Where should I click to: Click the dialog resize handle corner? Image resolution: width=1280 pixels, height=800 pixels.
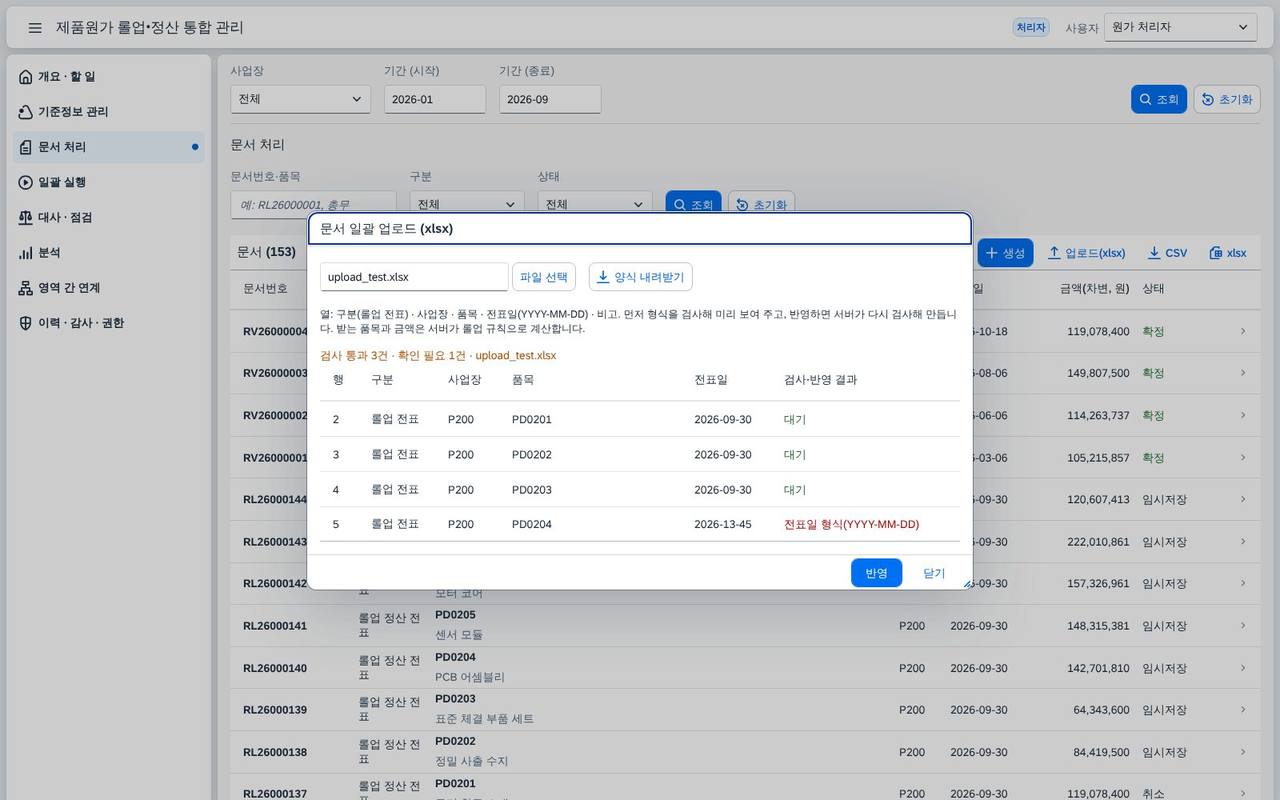[966, 582]
